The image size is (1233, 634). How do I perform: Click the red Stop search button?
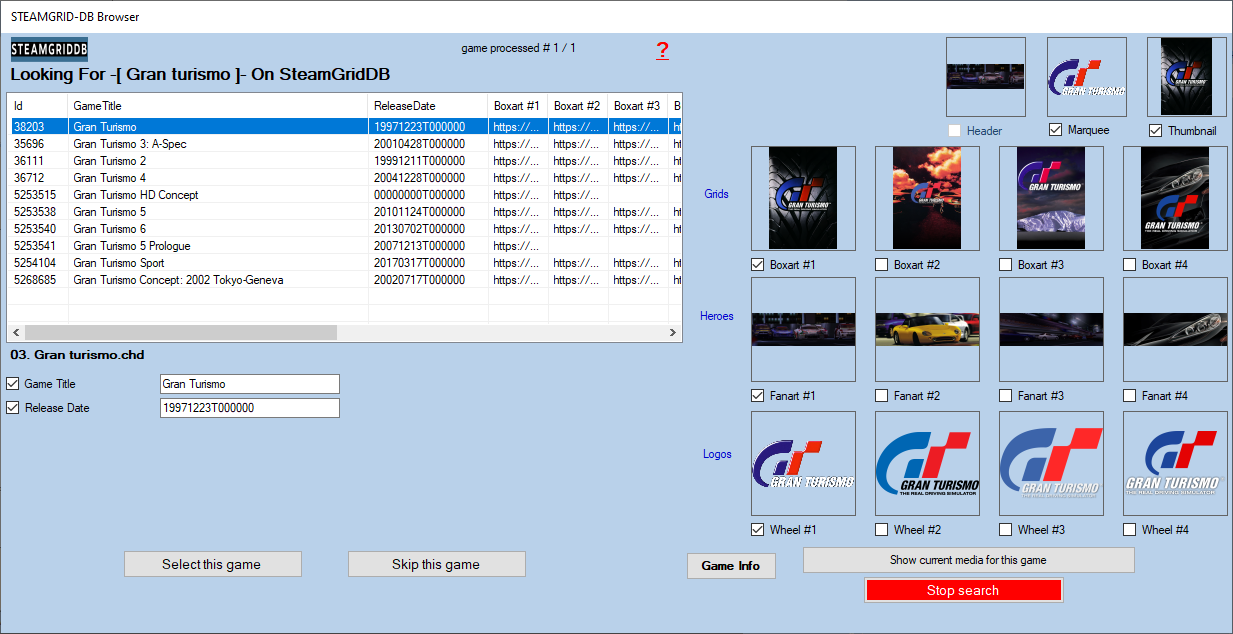coord(962,591)
